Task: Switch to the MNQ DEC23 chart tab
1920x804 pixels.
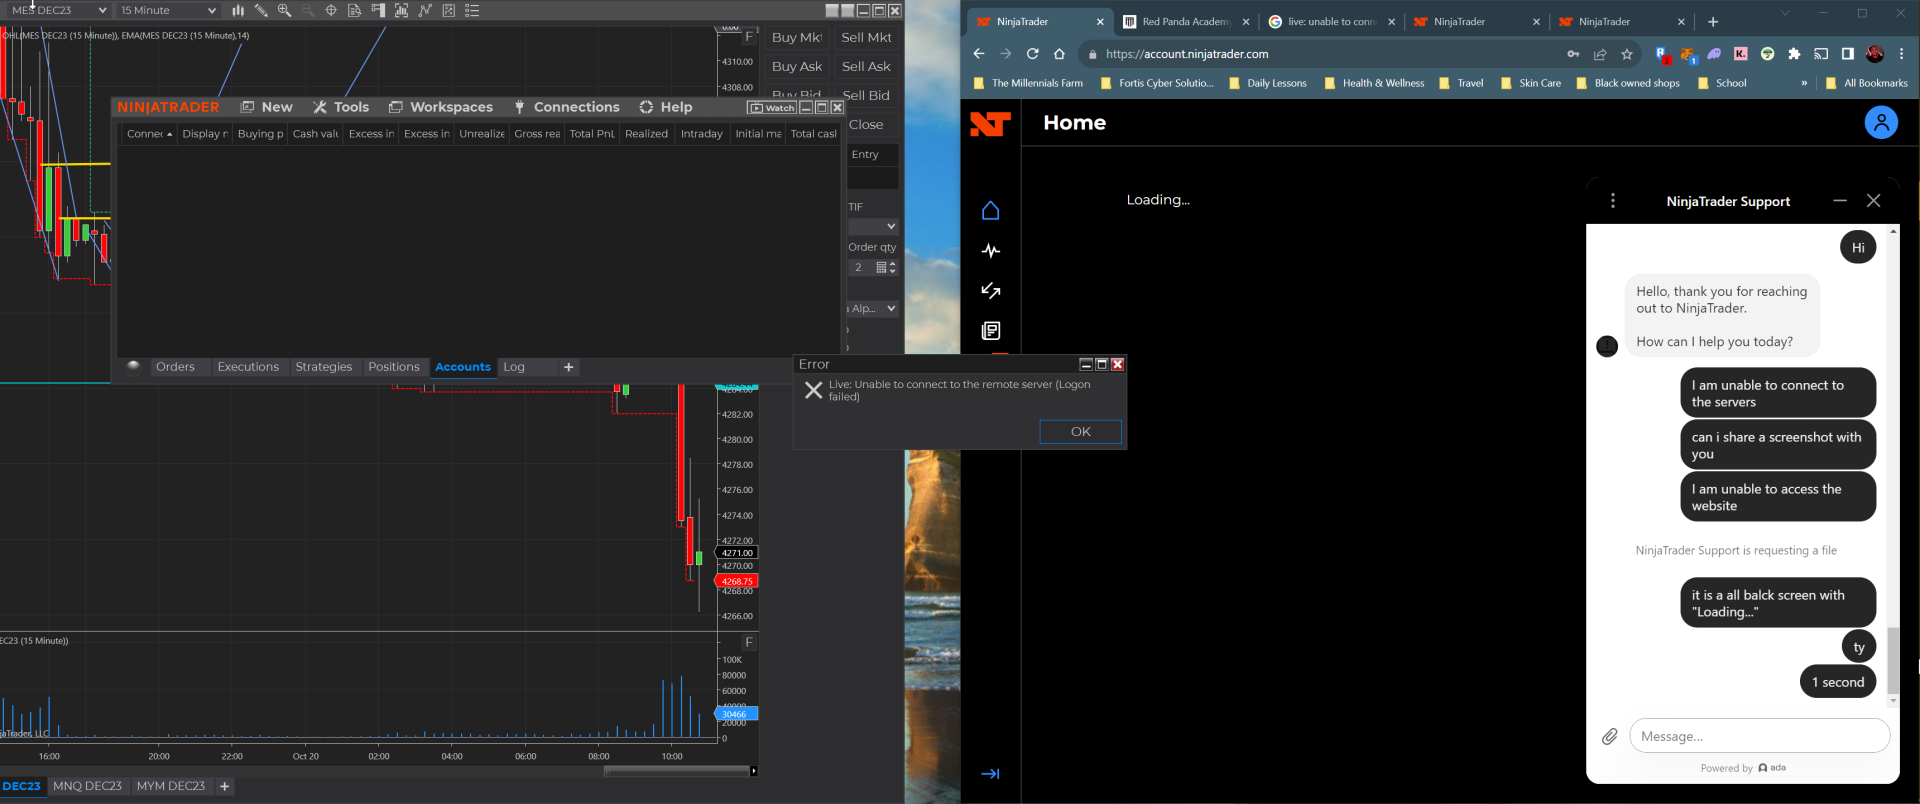Action: pos(87,786)
